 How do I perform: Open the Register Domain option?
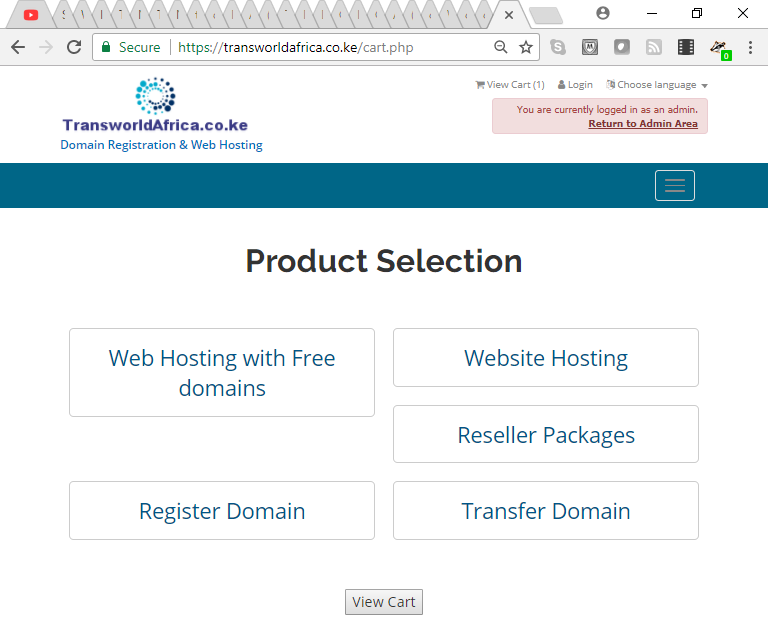pos(222,510)
